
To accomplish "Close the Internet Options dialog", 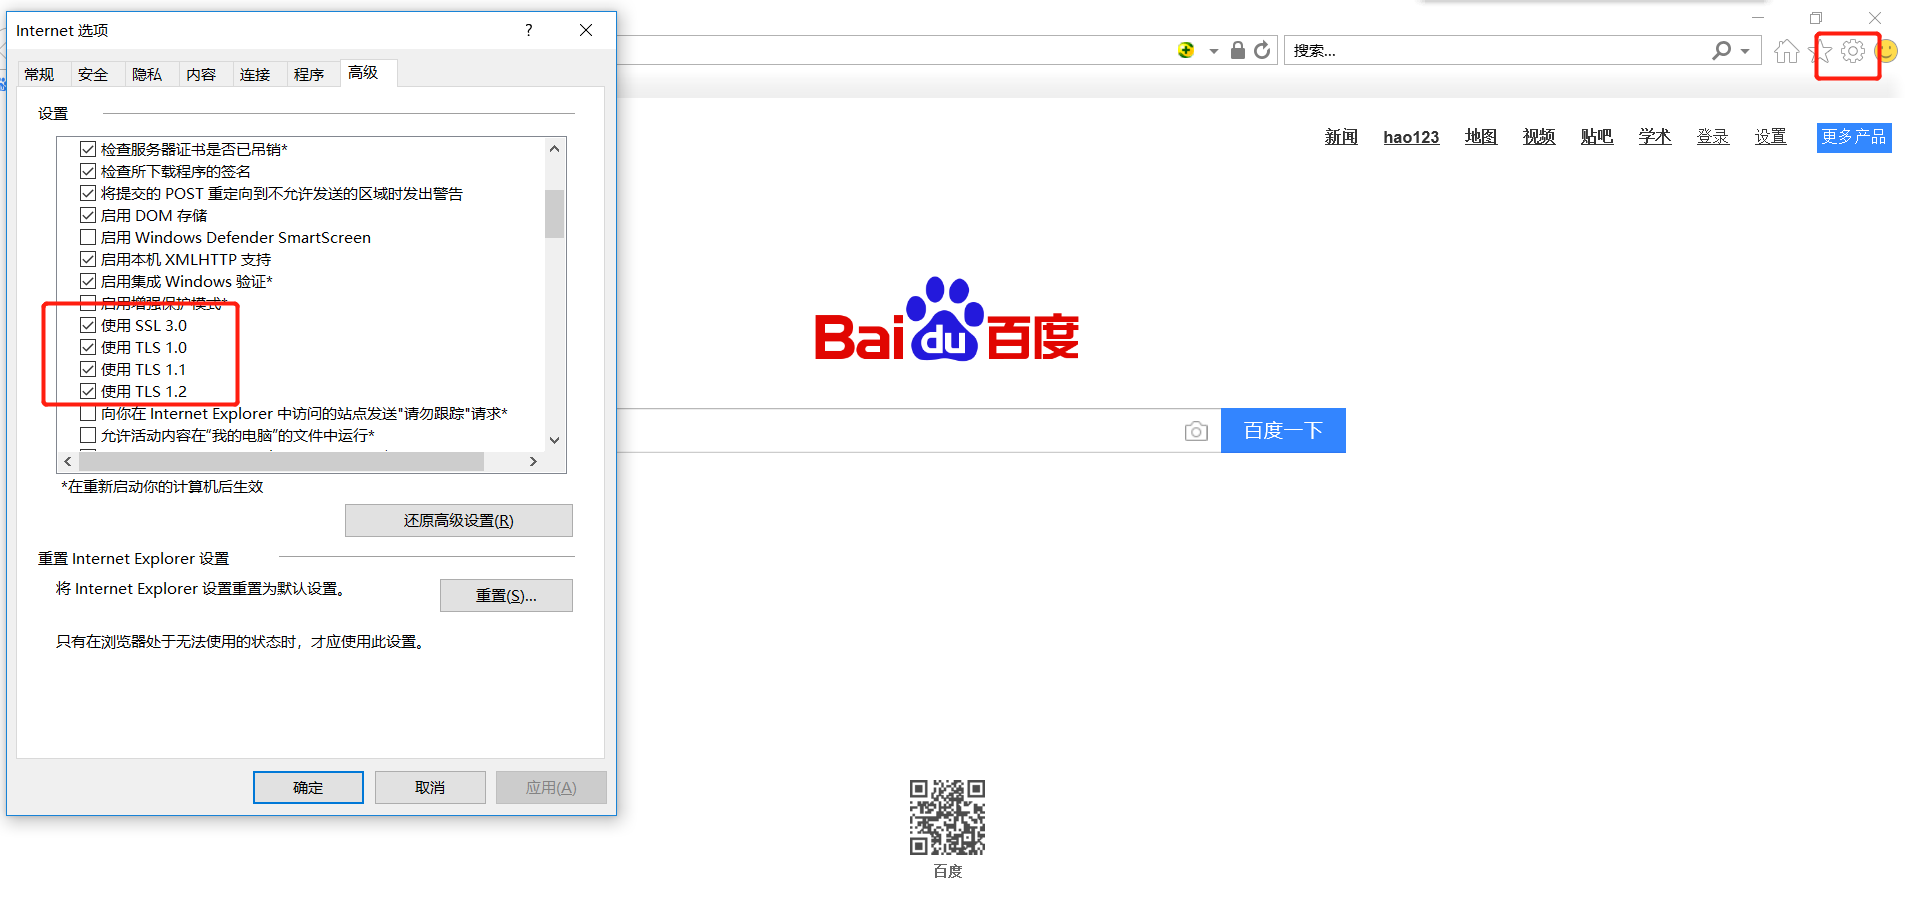I will (x=586, y=30).
